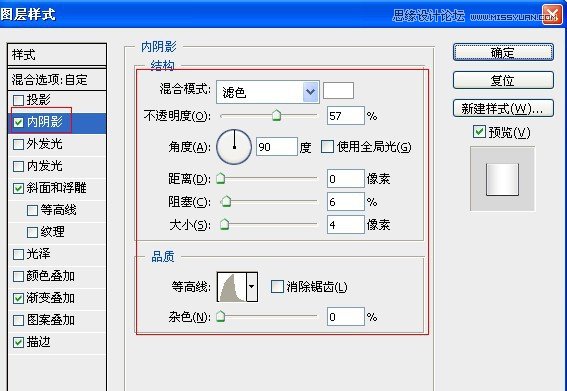
Task: Enable the 外发光 checkbox
Action: point(18,144)
